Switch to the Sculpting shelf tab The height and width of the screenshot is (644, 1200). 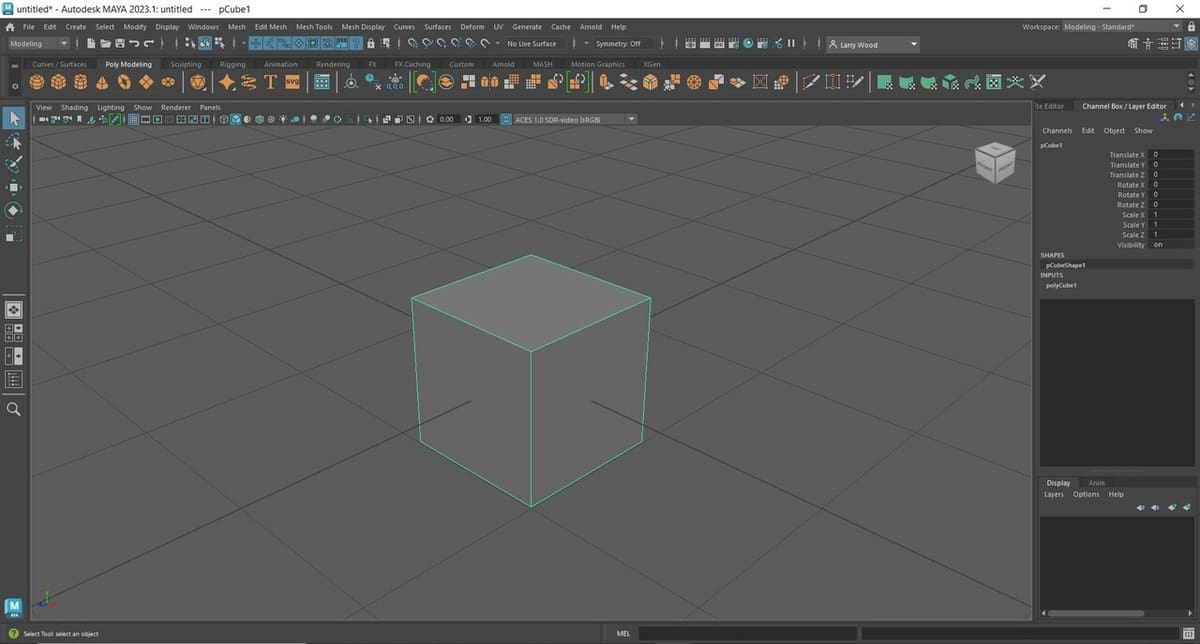(185, 63)
